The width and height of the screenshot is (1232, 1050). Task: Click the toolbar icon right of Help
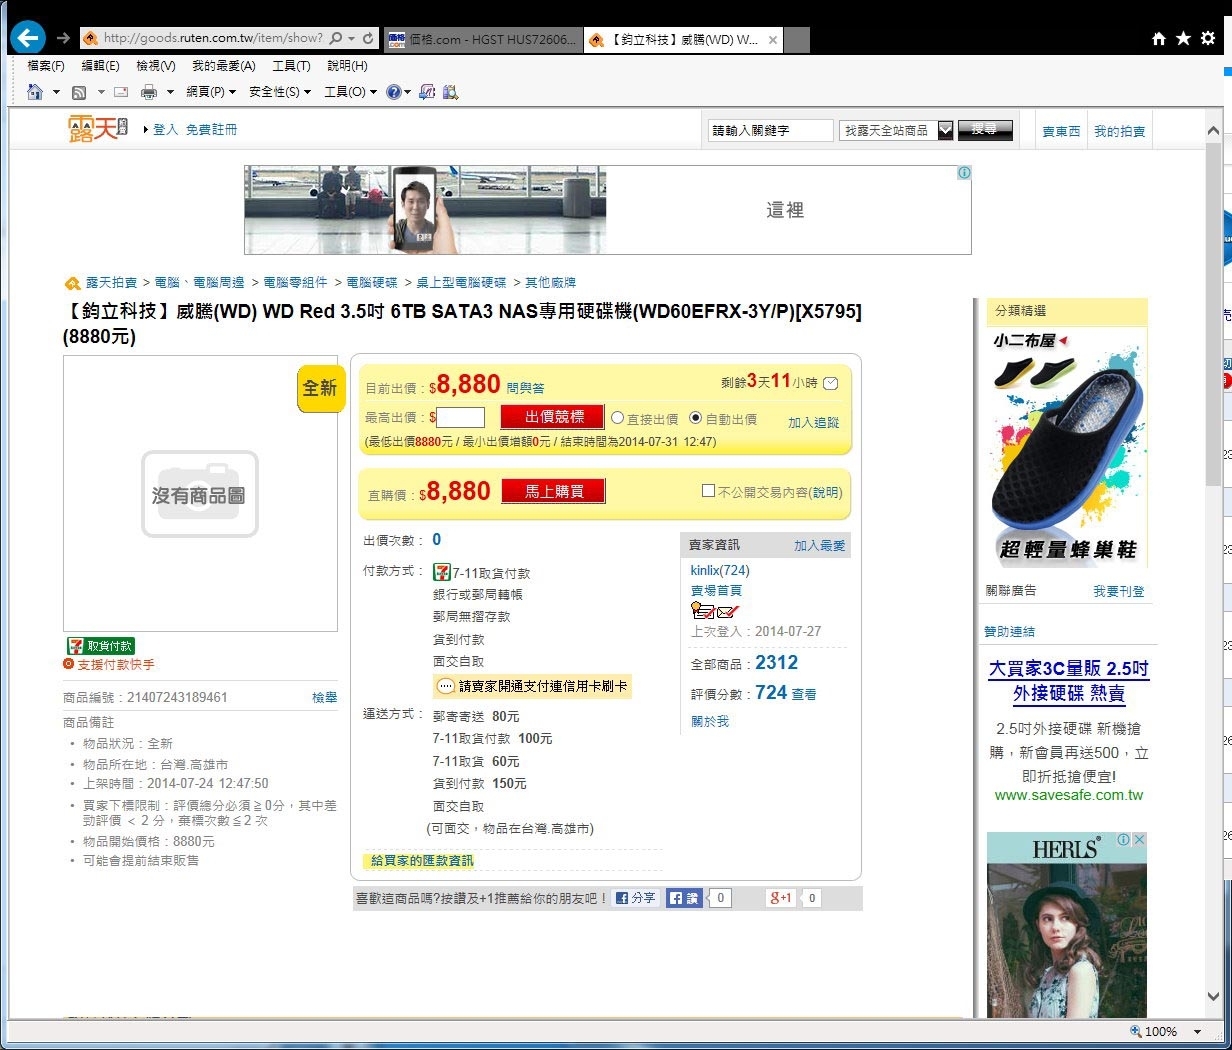[427, 92]
